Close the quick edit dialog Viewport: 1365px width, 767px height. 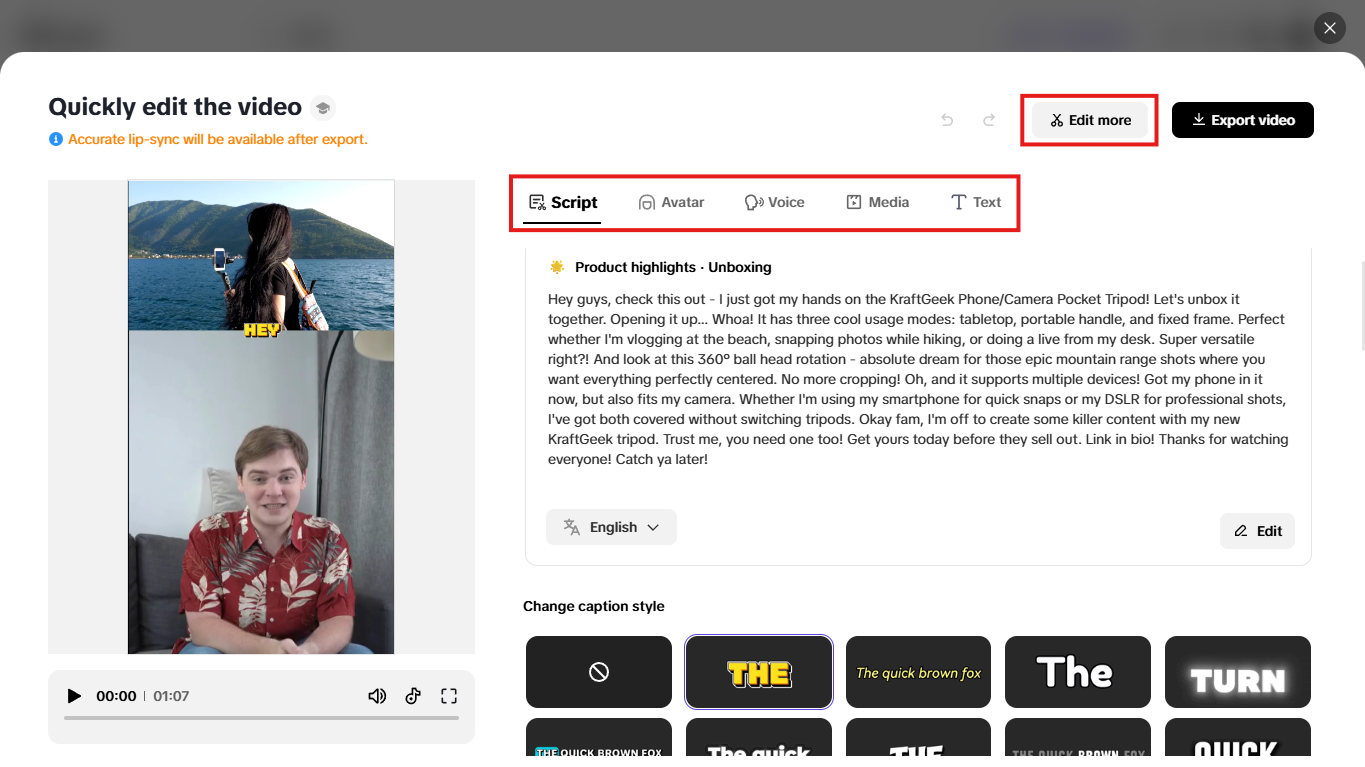coord(1330,28)
